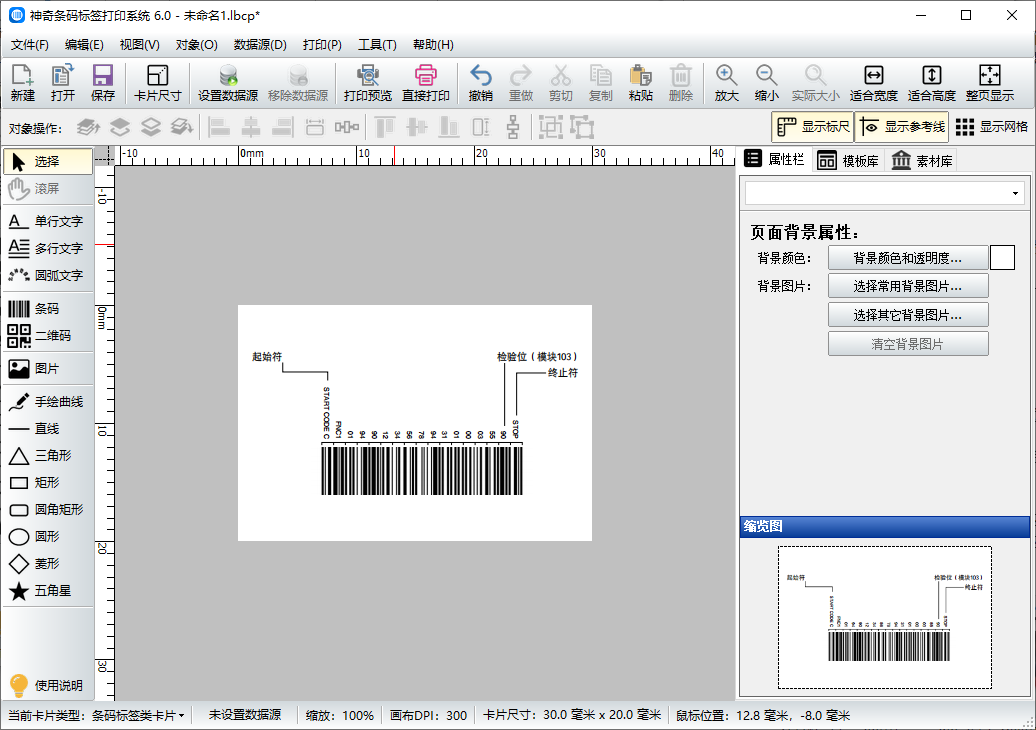Undo last action with 撤销
Image resolution: width=1036 pixels, height=730 pixels.
point(480,83)
